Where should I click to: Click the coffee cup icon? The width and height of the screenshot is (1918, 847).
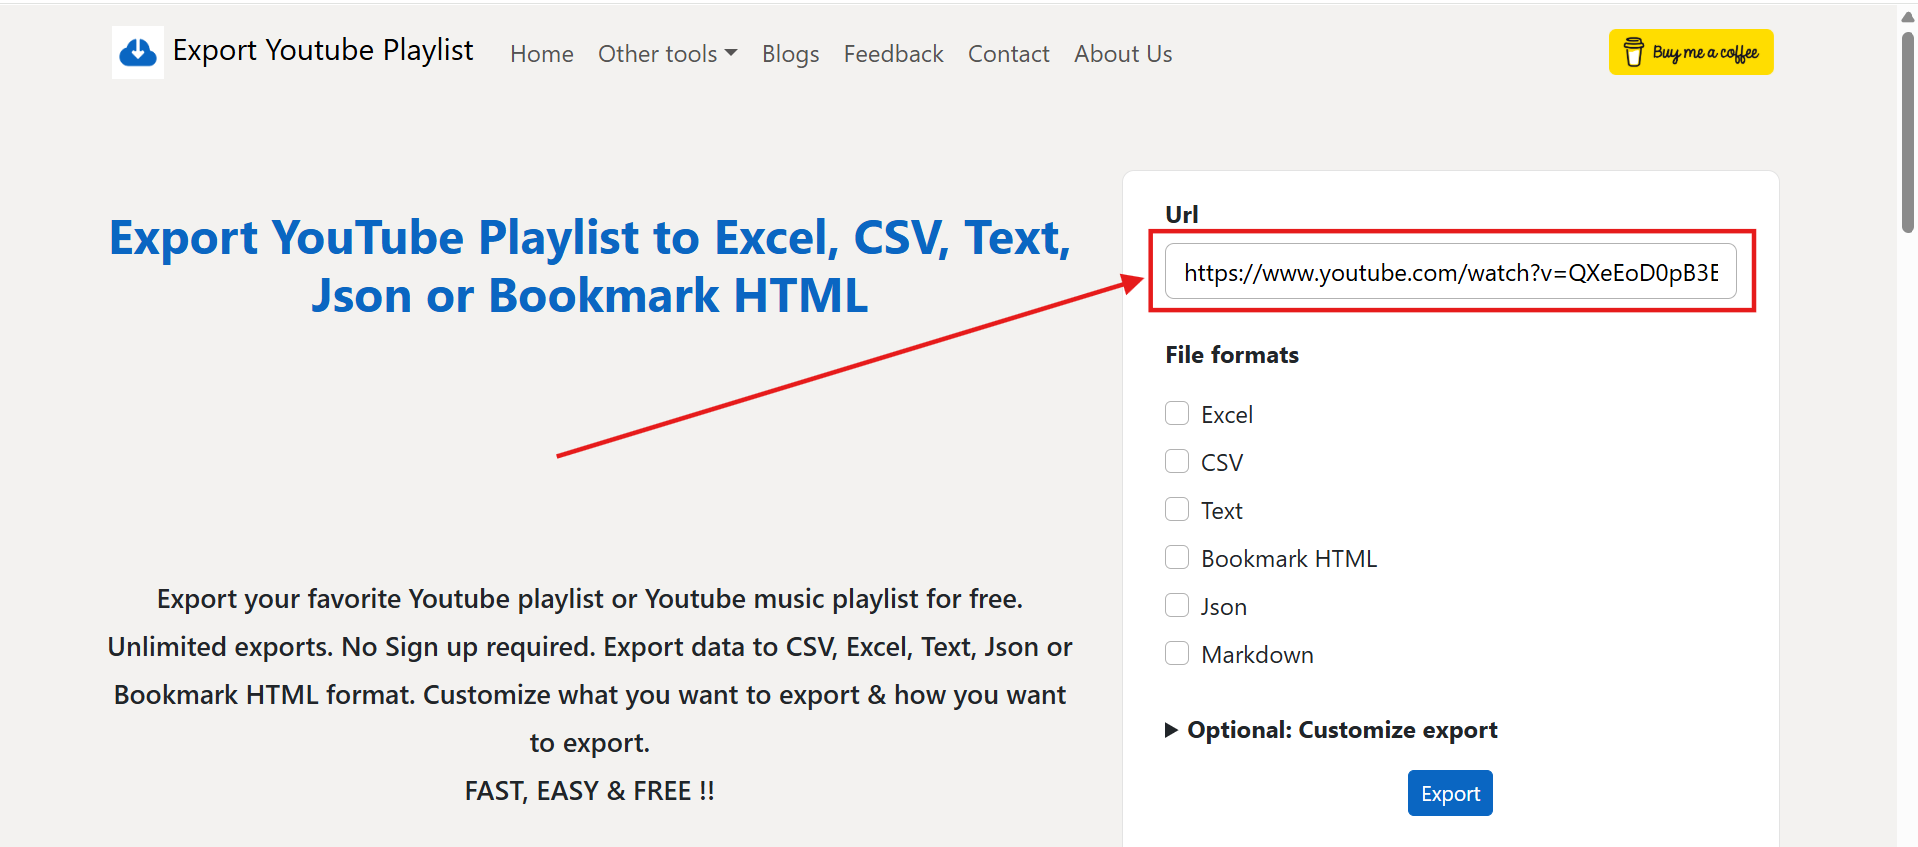(x=1633, y=52)
